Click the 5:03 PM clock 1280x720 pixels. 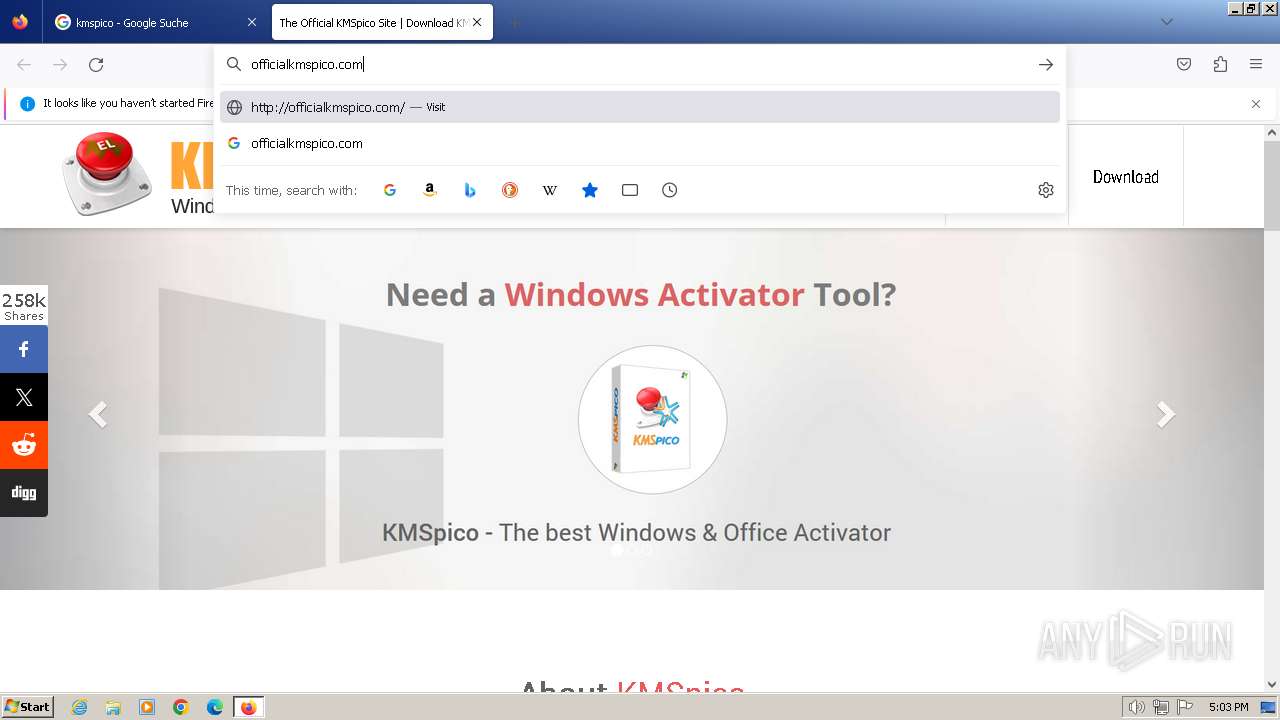(x=1228, y=707)
